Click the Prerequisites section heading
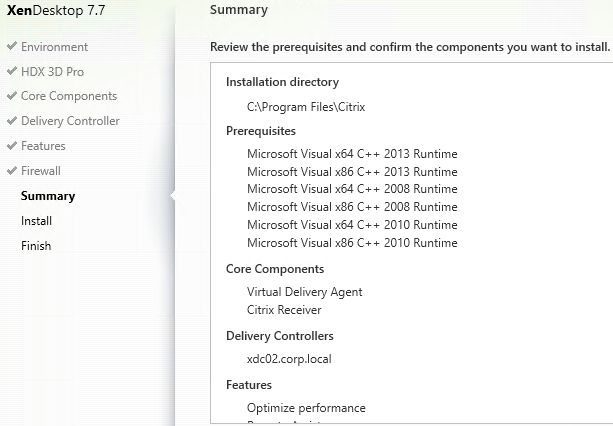Viewport: 613px width, 426px height. (x=261, y=131)
